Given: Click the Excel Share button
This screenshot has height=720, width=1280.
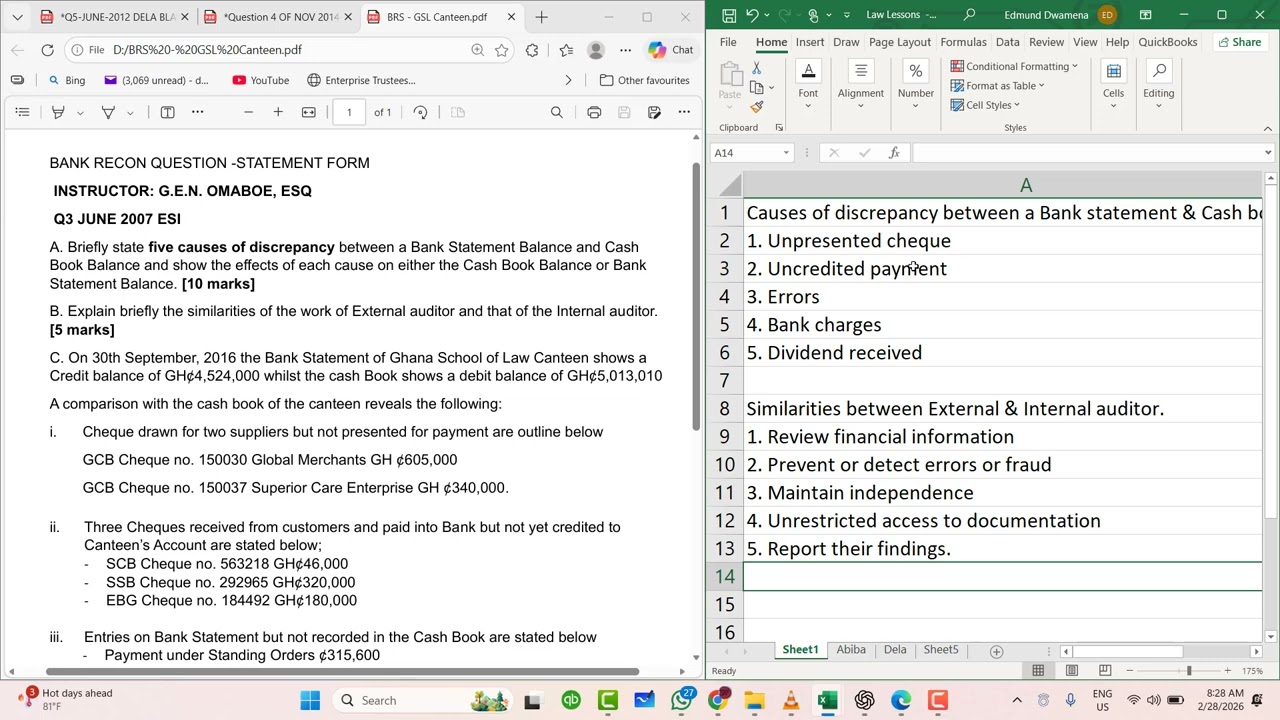Looking at the screenshot, I should [x=1239, y=42].
